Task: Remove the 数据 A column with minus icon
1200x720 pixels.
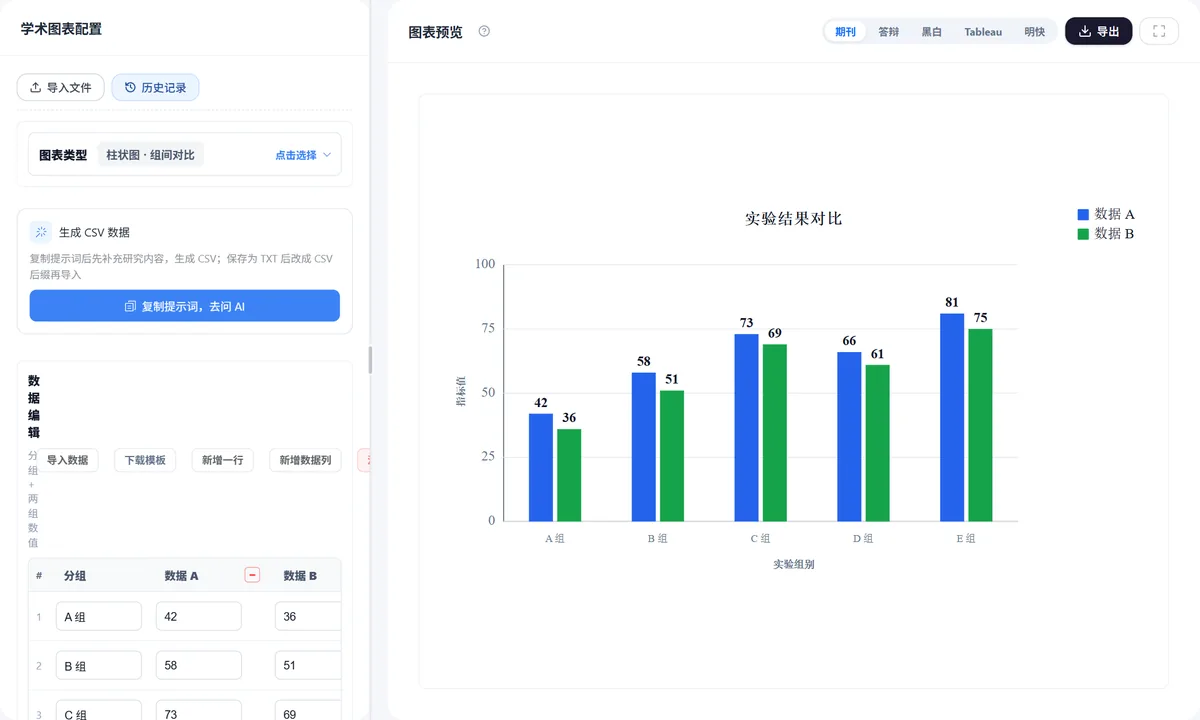Action: click(x=252, y=575)
